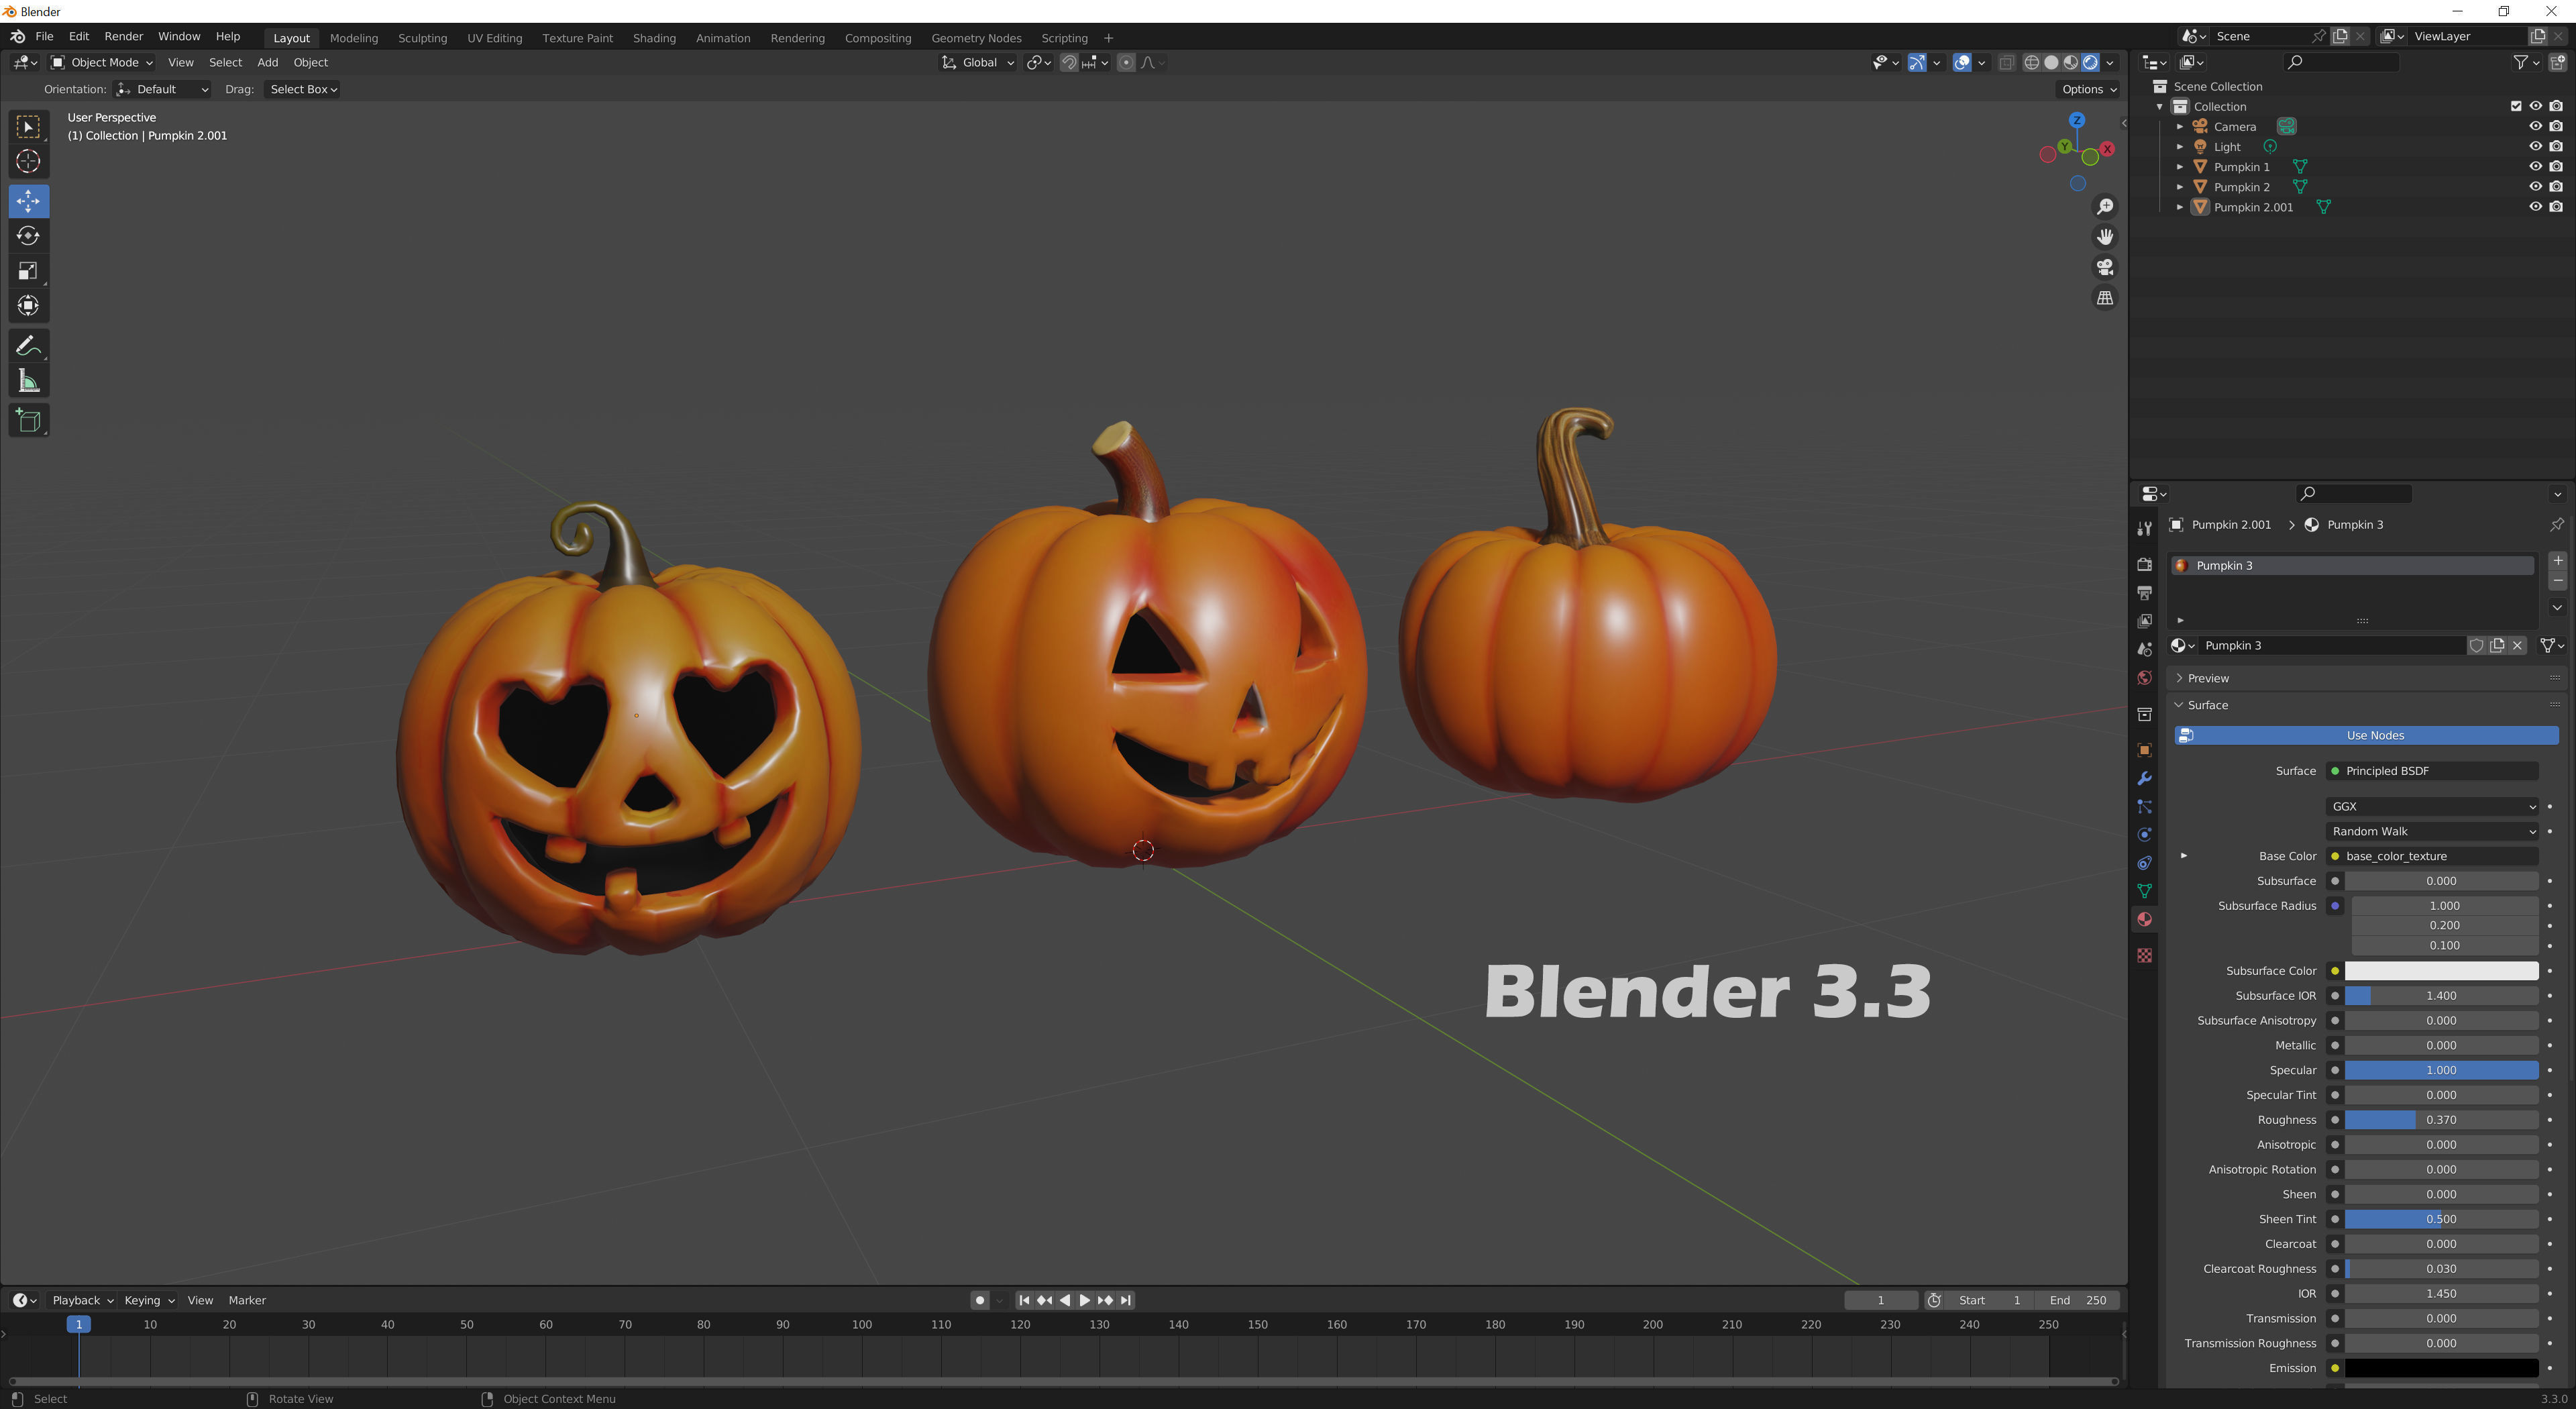
Task: Pick the Measure tool
Action: coord(28,381)
